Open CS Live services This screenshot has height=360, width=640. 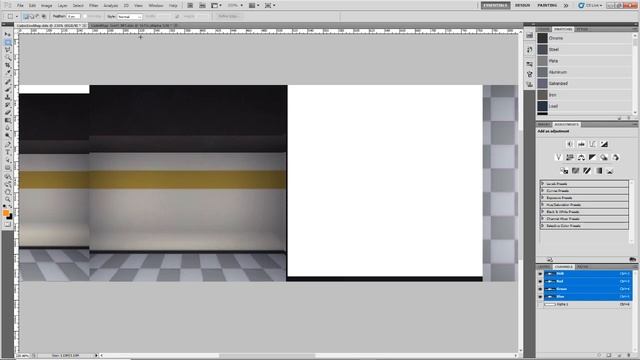point(590,5)
